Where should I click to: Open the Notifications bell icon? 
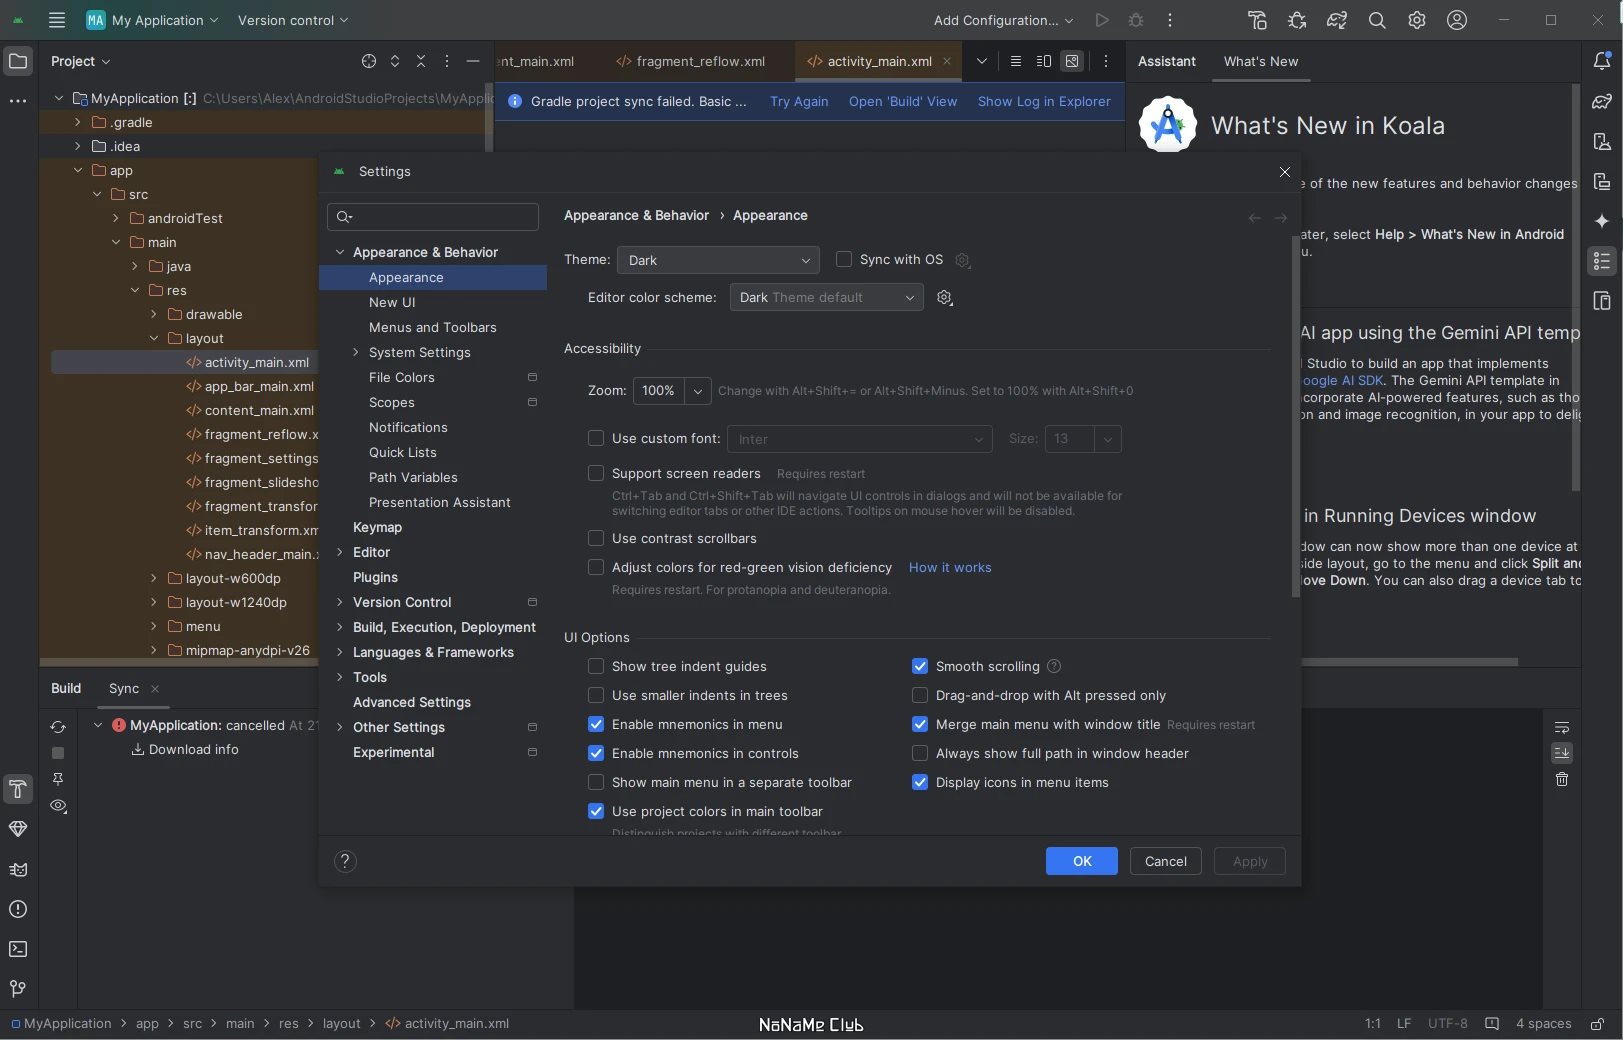(x=1602, y=61)
